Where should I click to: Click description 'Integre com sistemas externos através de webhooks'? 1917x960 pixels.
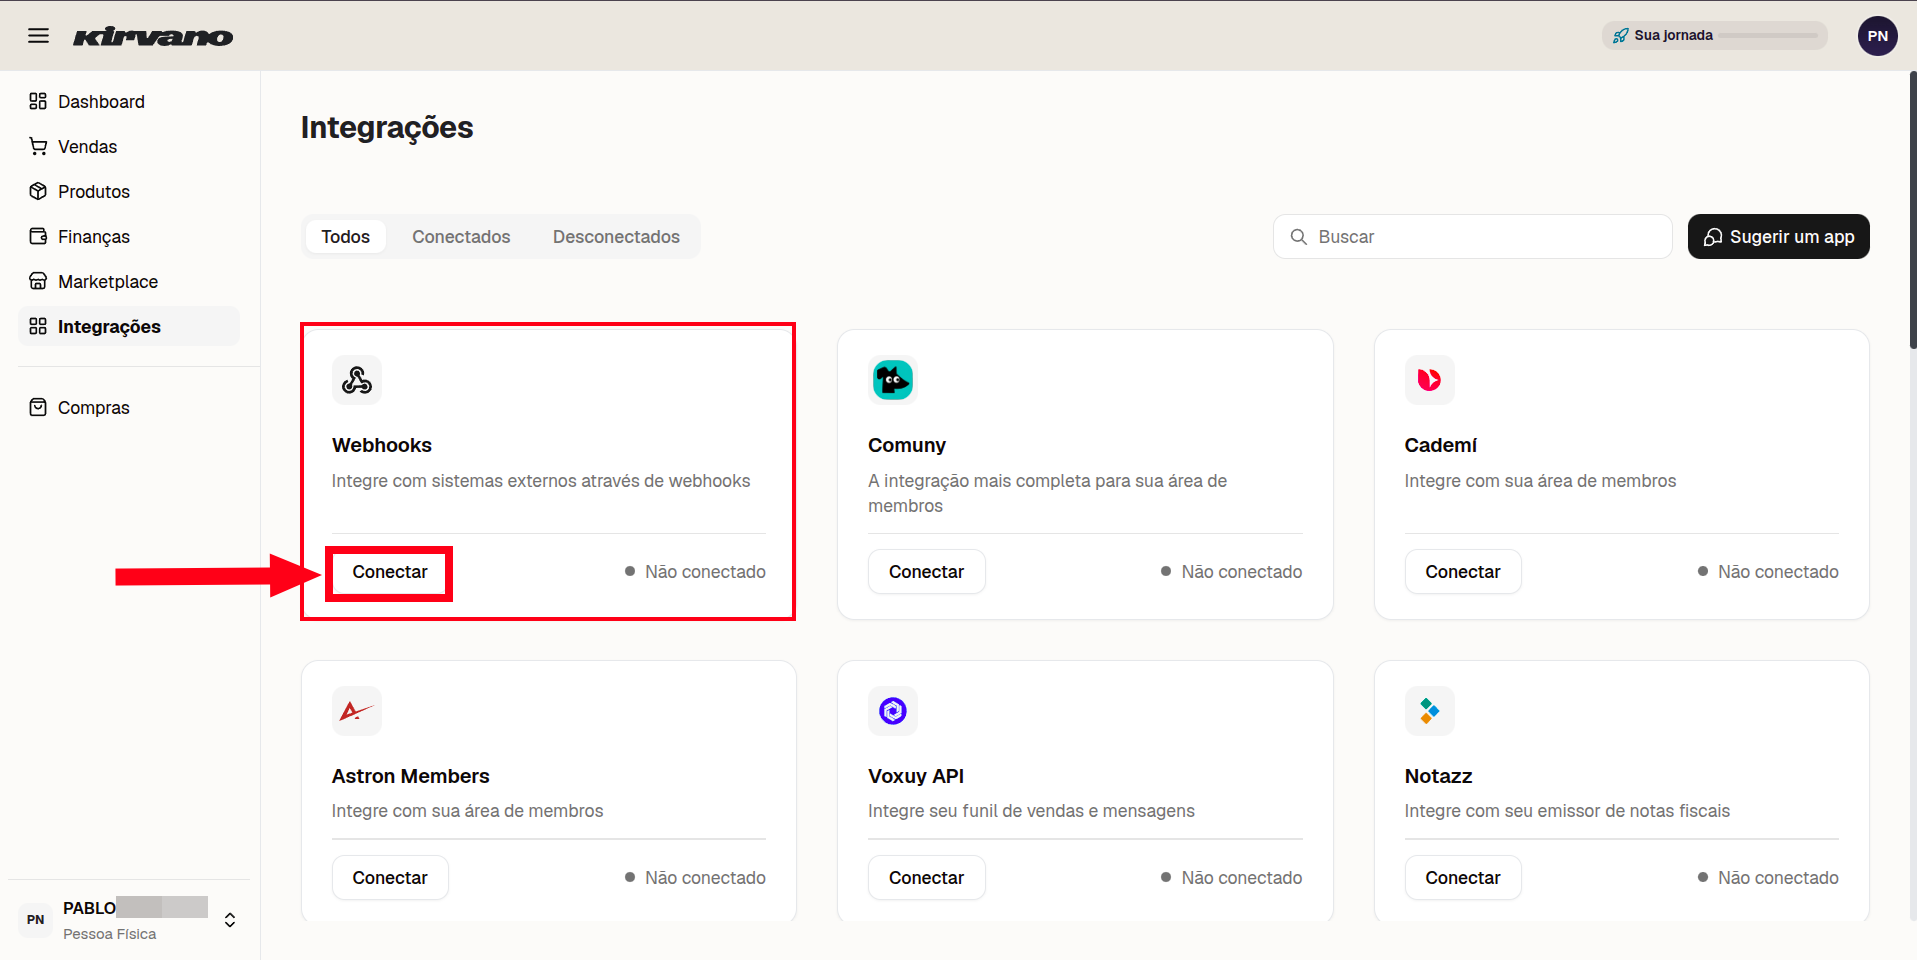coord(541,481)
